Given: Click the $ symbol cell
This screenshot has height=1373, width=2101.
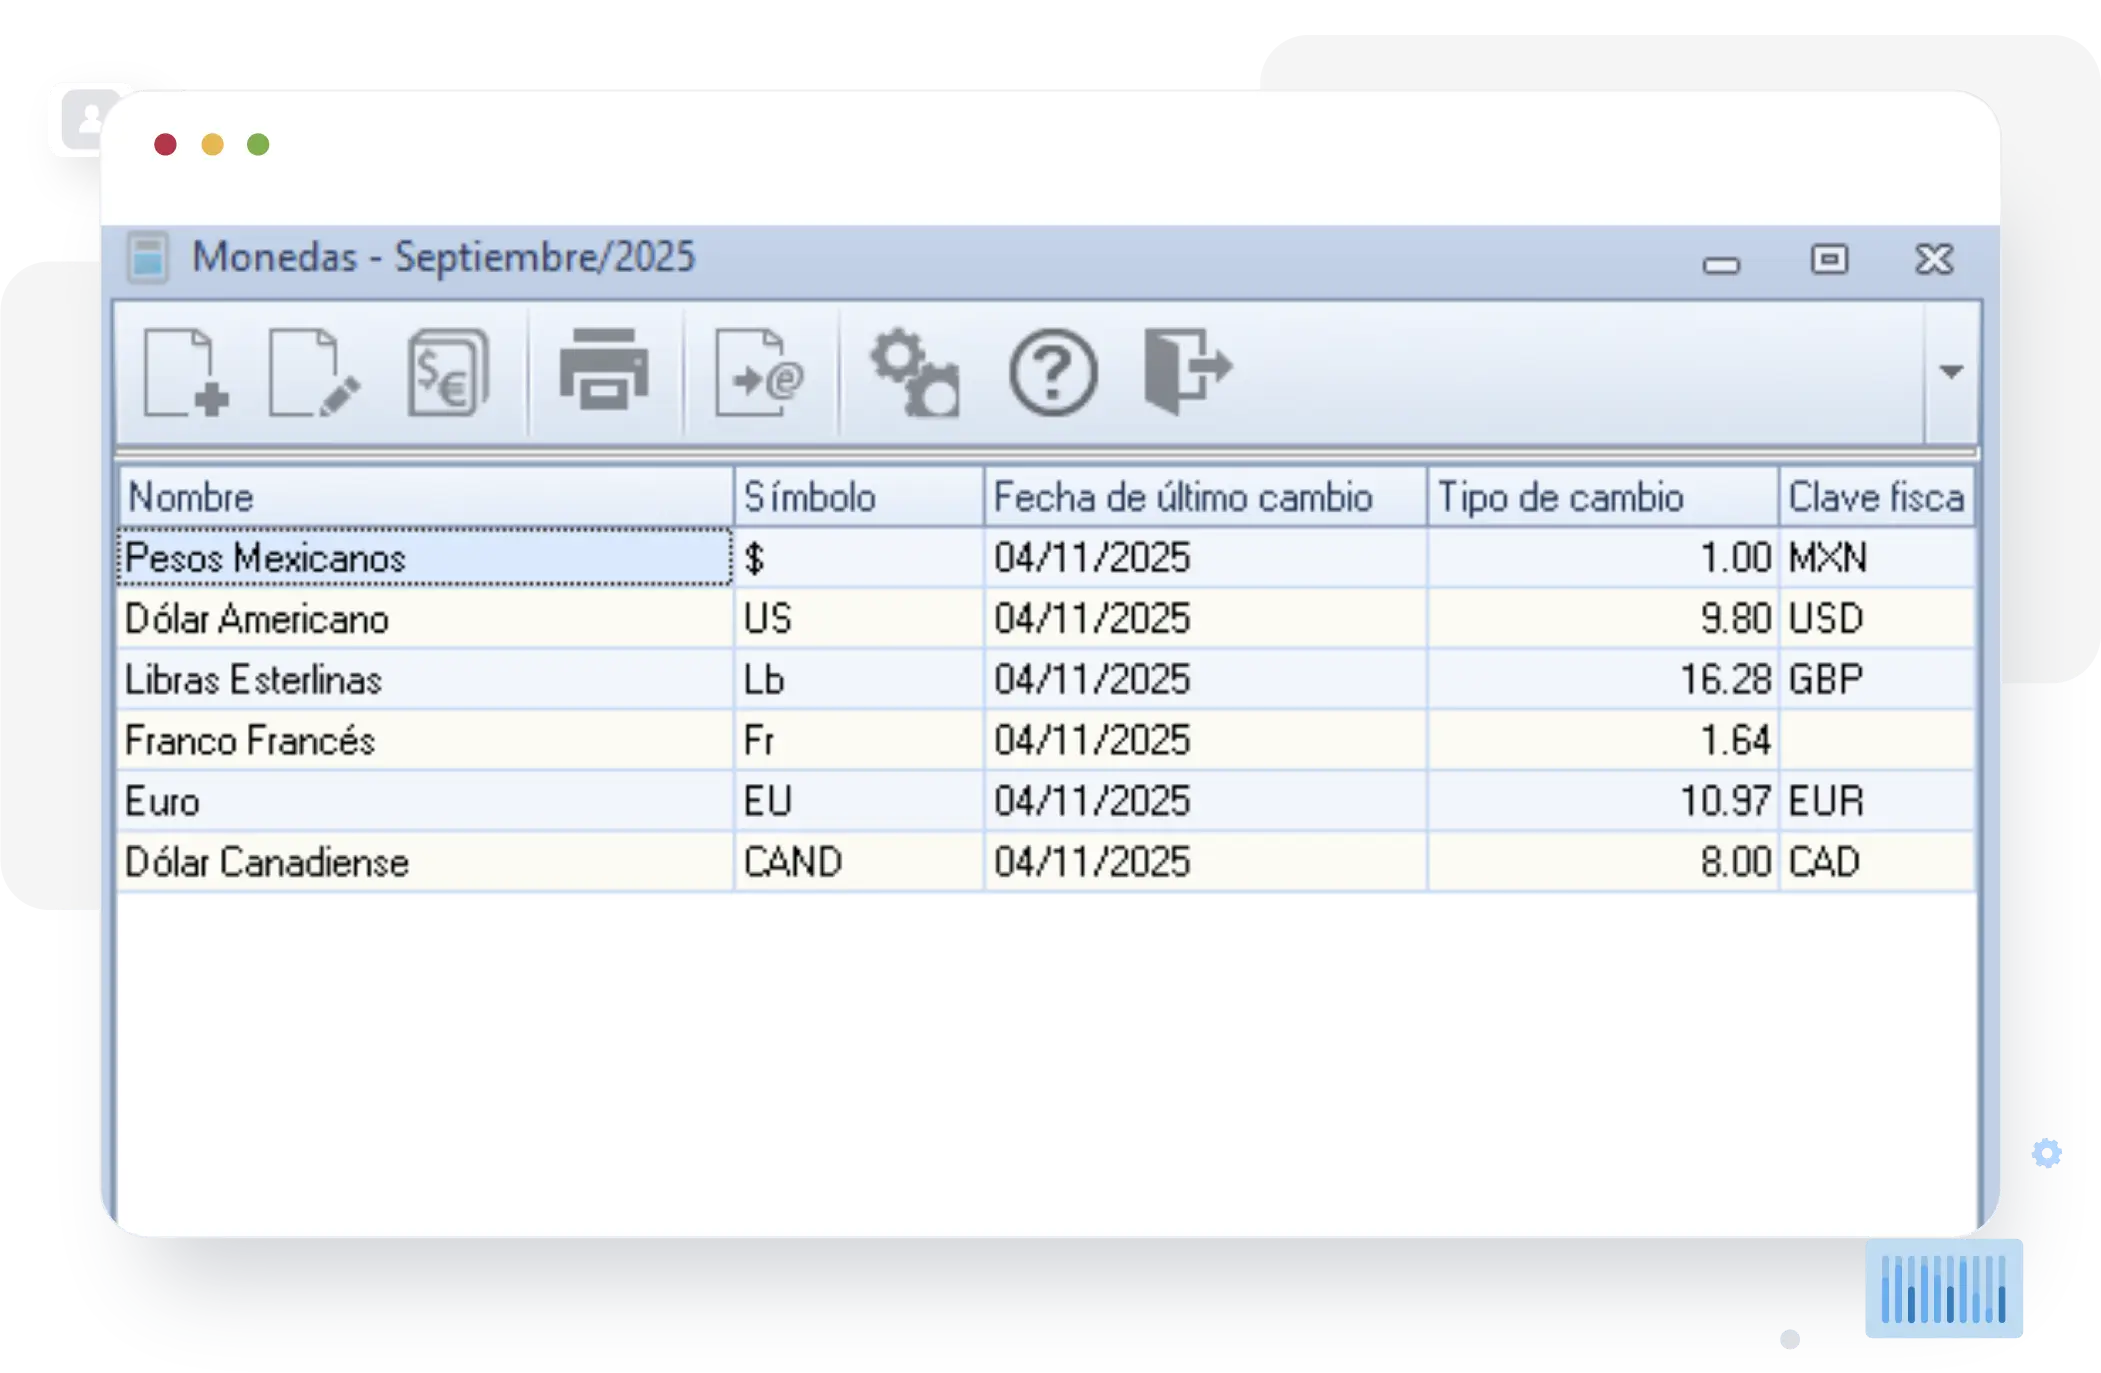Looking at the screenshot, I should click(x=859, y=557).
